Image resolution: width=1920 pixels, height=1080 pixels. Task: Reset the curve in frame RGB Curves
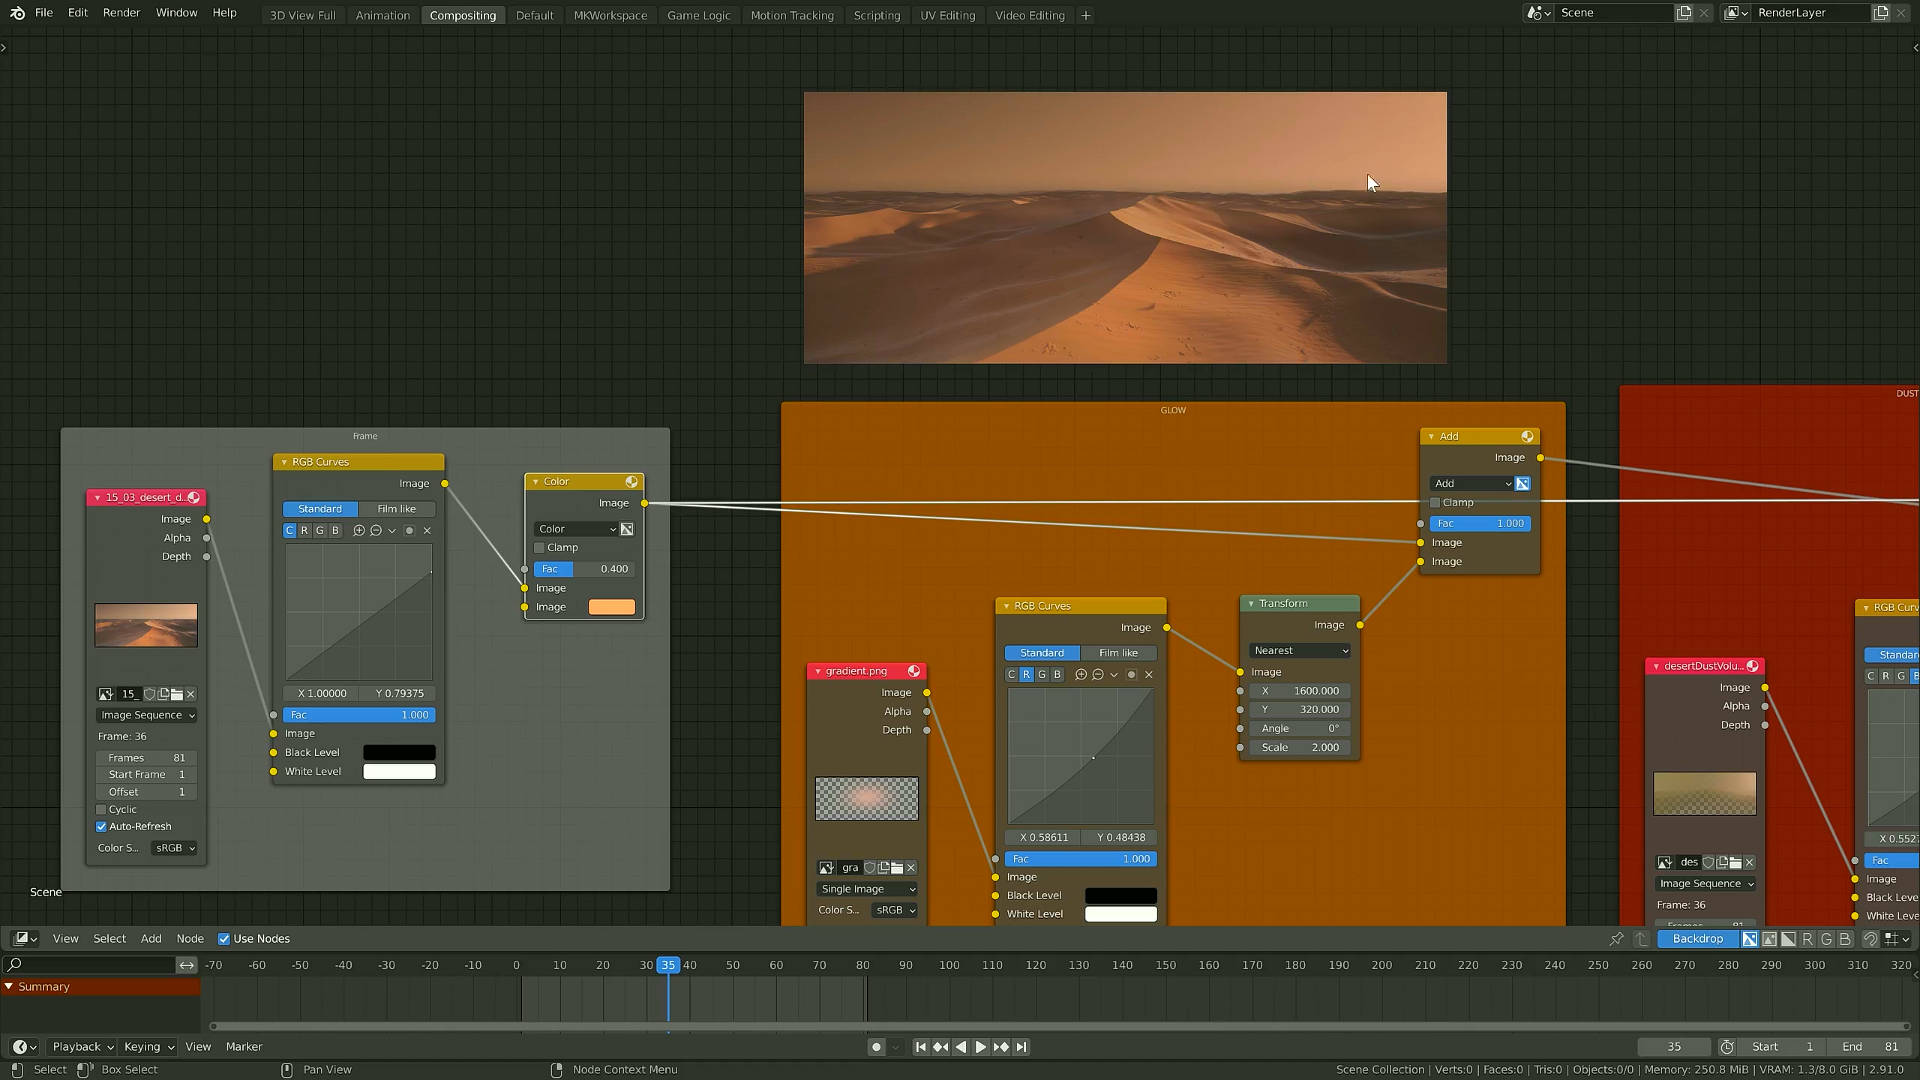[427, 531]
